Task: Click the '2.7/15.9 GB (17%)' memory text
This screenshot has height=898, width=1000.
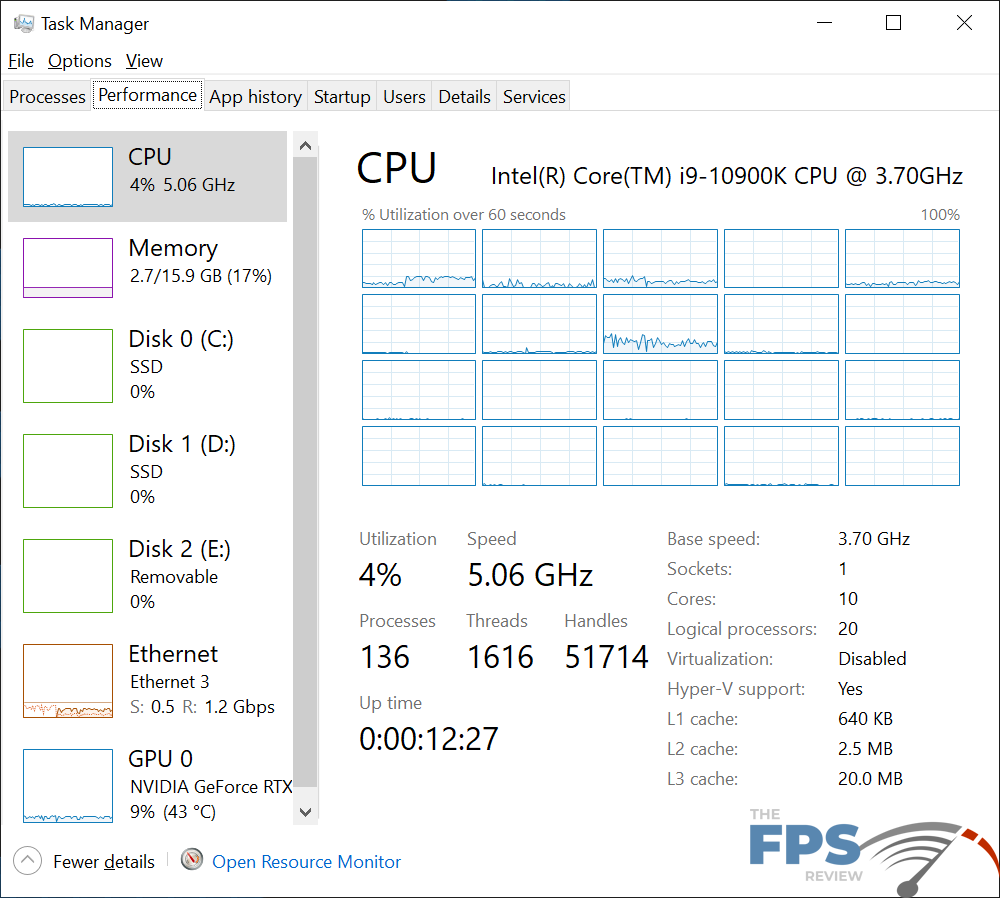Action: click(201, 276)
